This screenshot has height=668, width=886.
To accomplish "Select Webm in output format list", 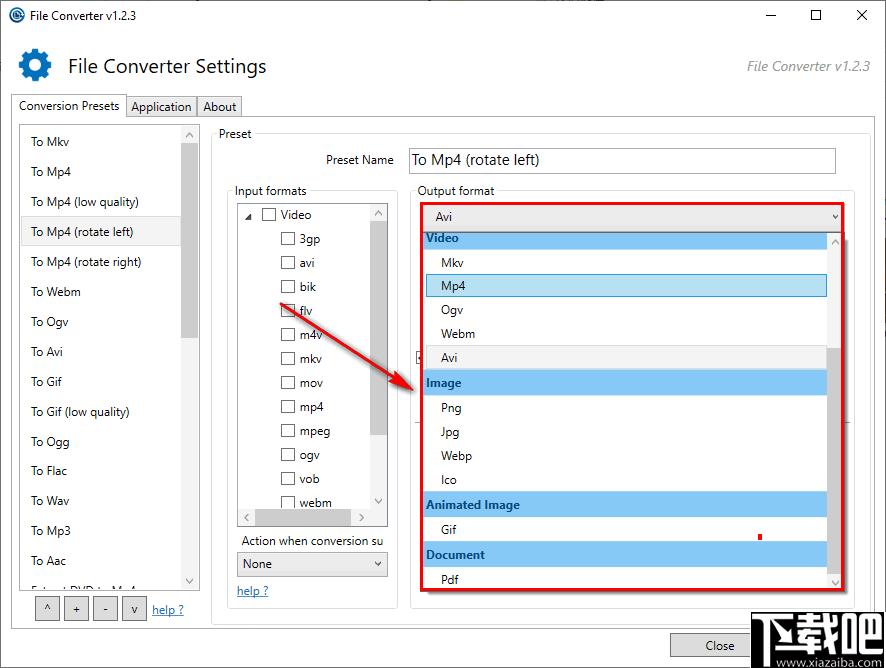I will click(x=626, y=334).
